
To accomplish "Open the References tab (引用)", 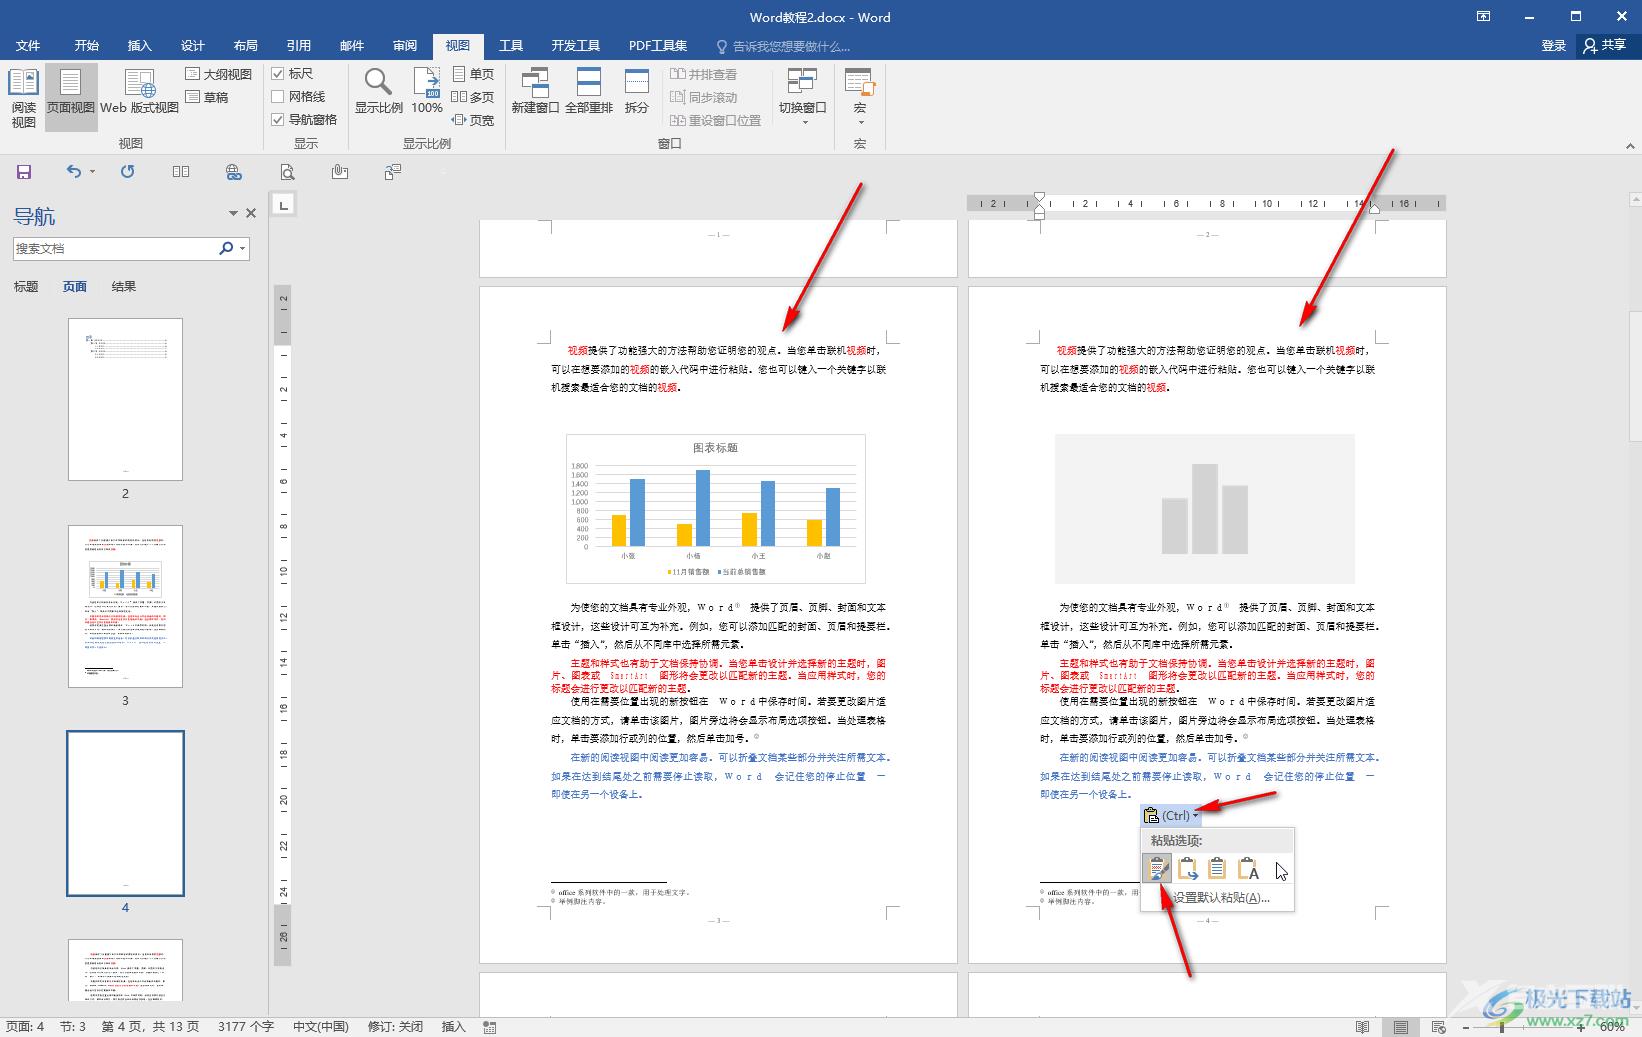I will pyautogui.click(x=299, y=46).
